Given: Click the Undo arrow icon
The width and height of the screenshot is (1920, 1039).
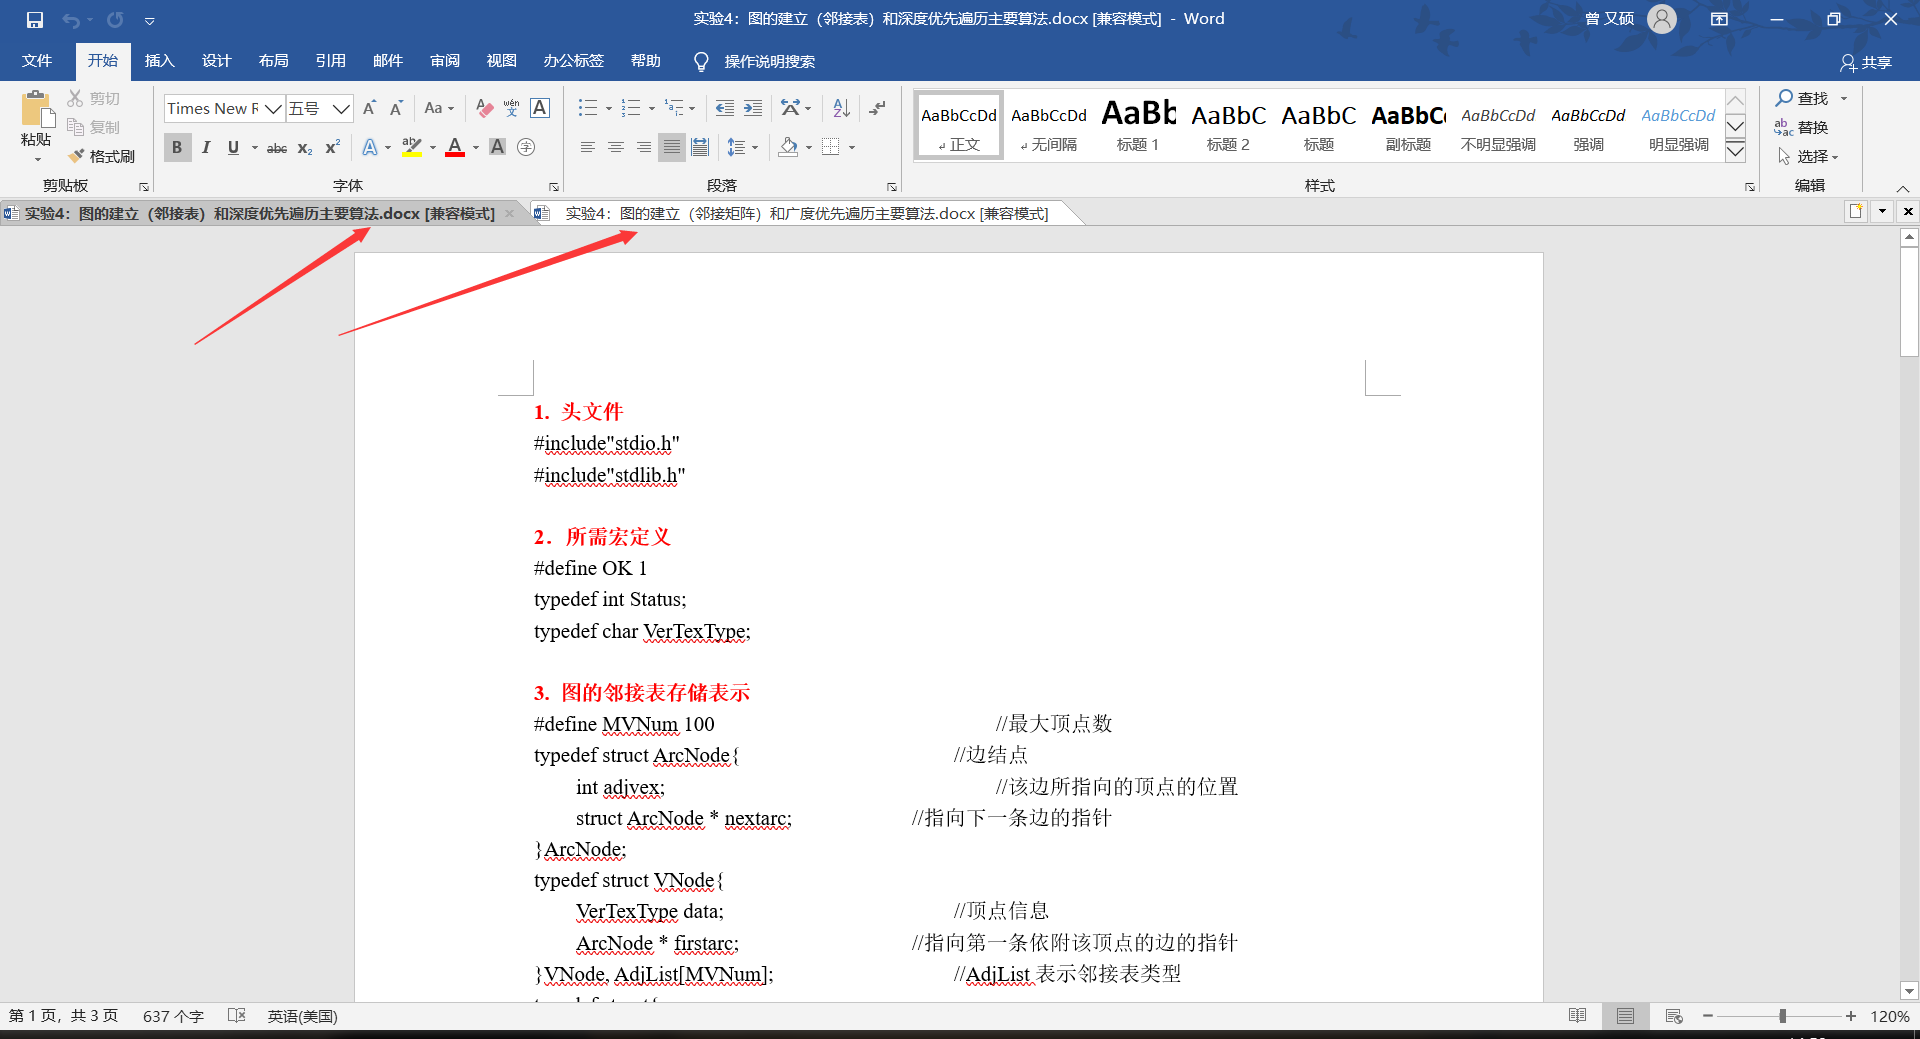Looking at the screenshot, I should pyautogui.click(x=71, y=19).
